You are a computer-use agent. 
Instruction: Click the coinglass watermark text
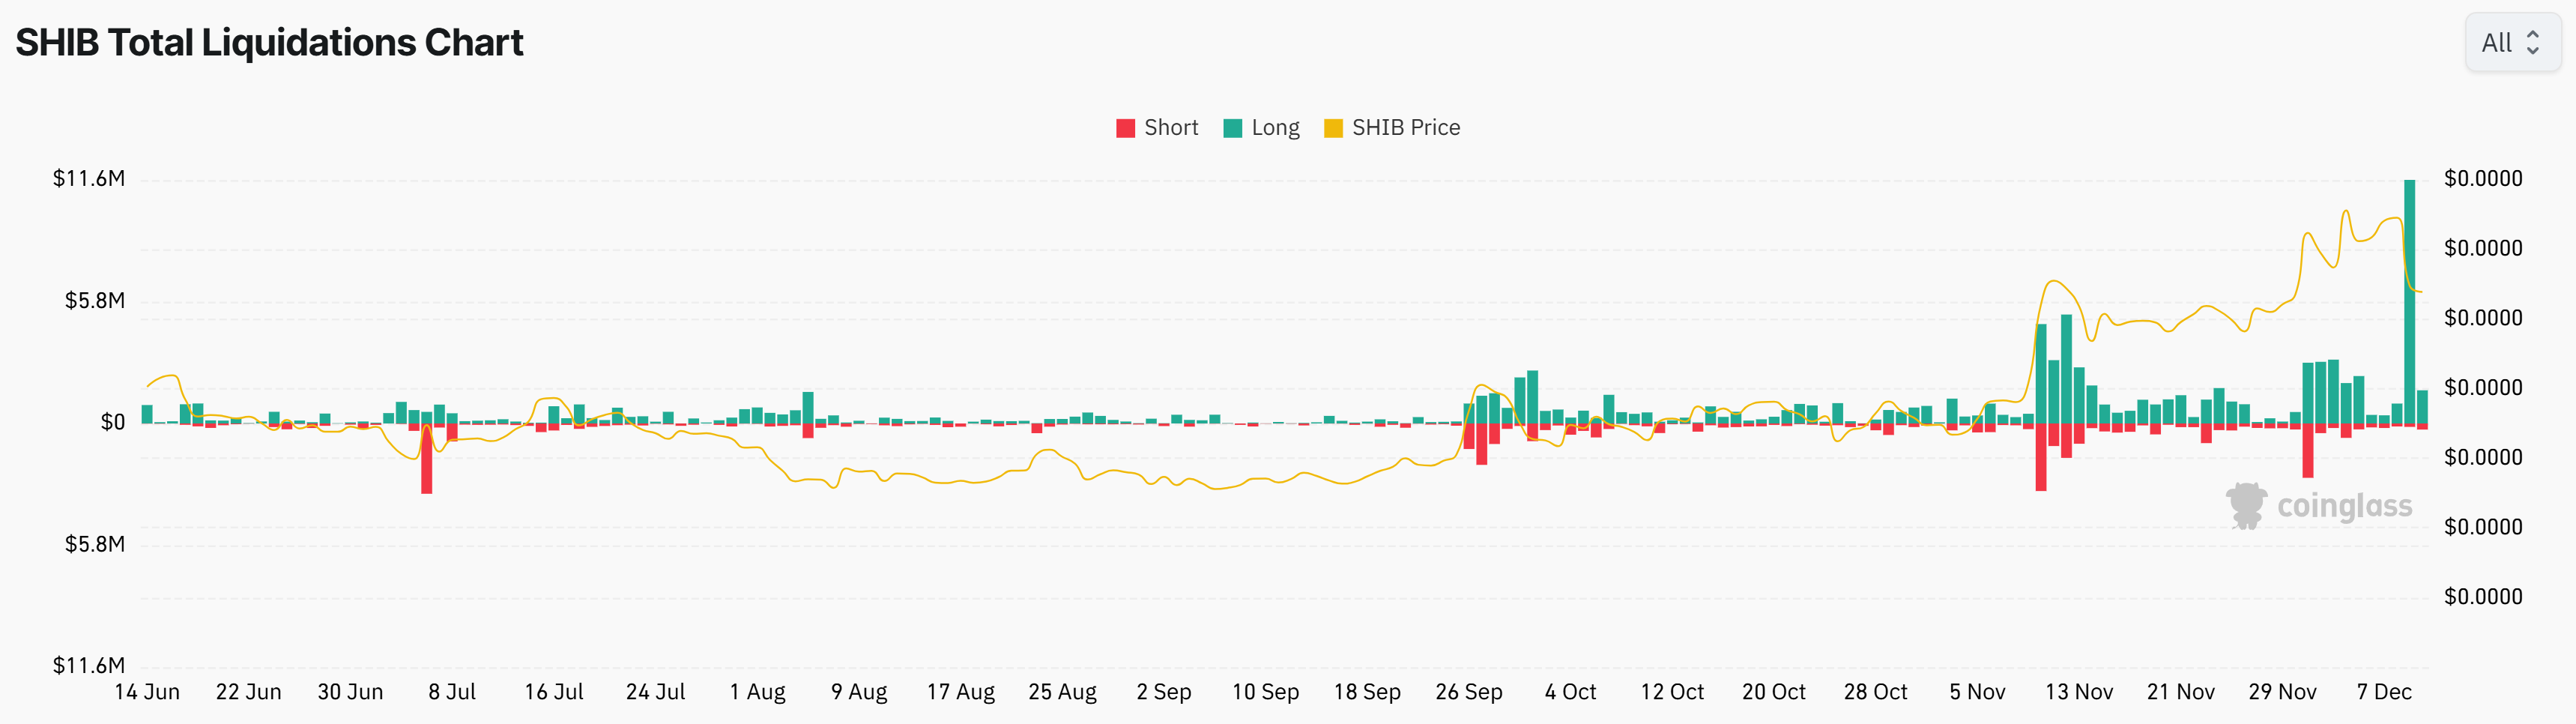tap(2344, 506)
